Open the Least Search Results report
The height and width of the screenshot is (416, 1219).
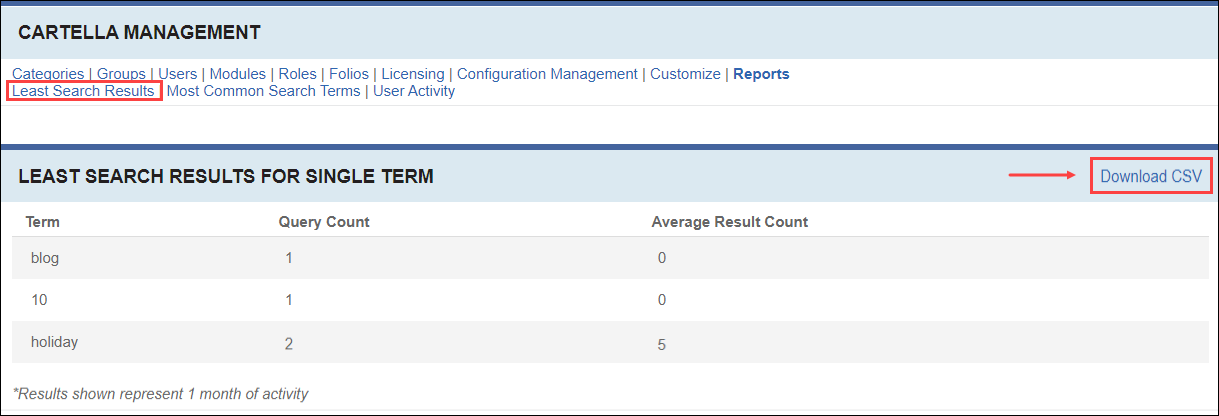click(x=83, y=91)
